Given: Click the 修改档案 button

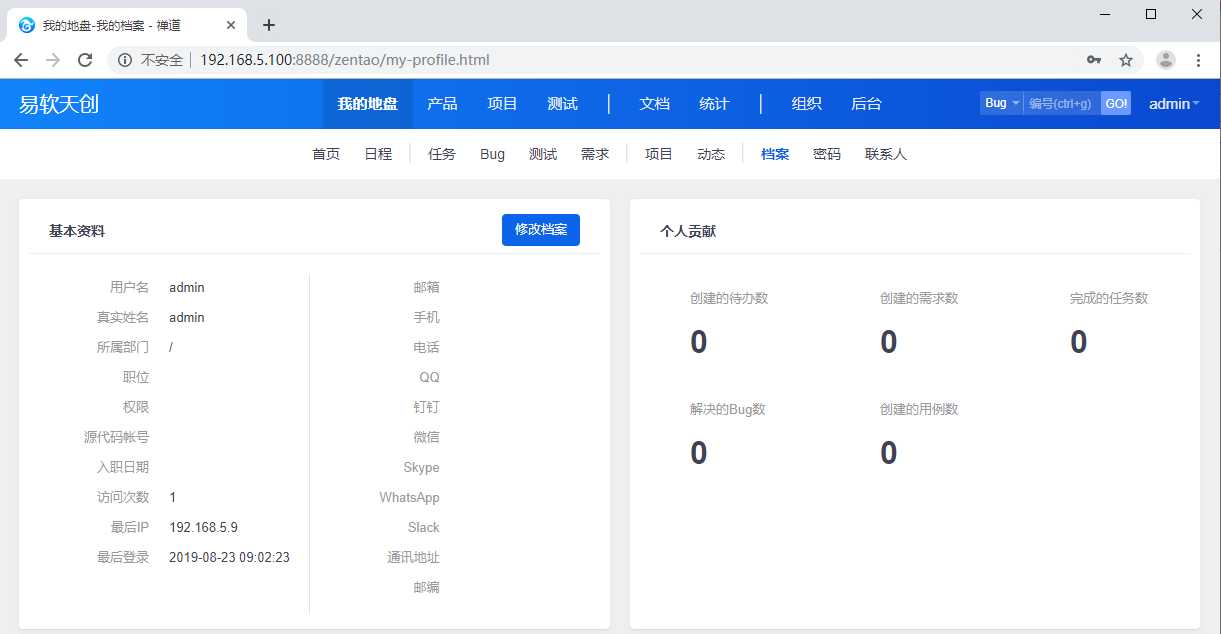Looking at the screenshot, I should tap(540, 229).
